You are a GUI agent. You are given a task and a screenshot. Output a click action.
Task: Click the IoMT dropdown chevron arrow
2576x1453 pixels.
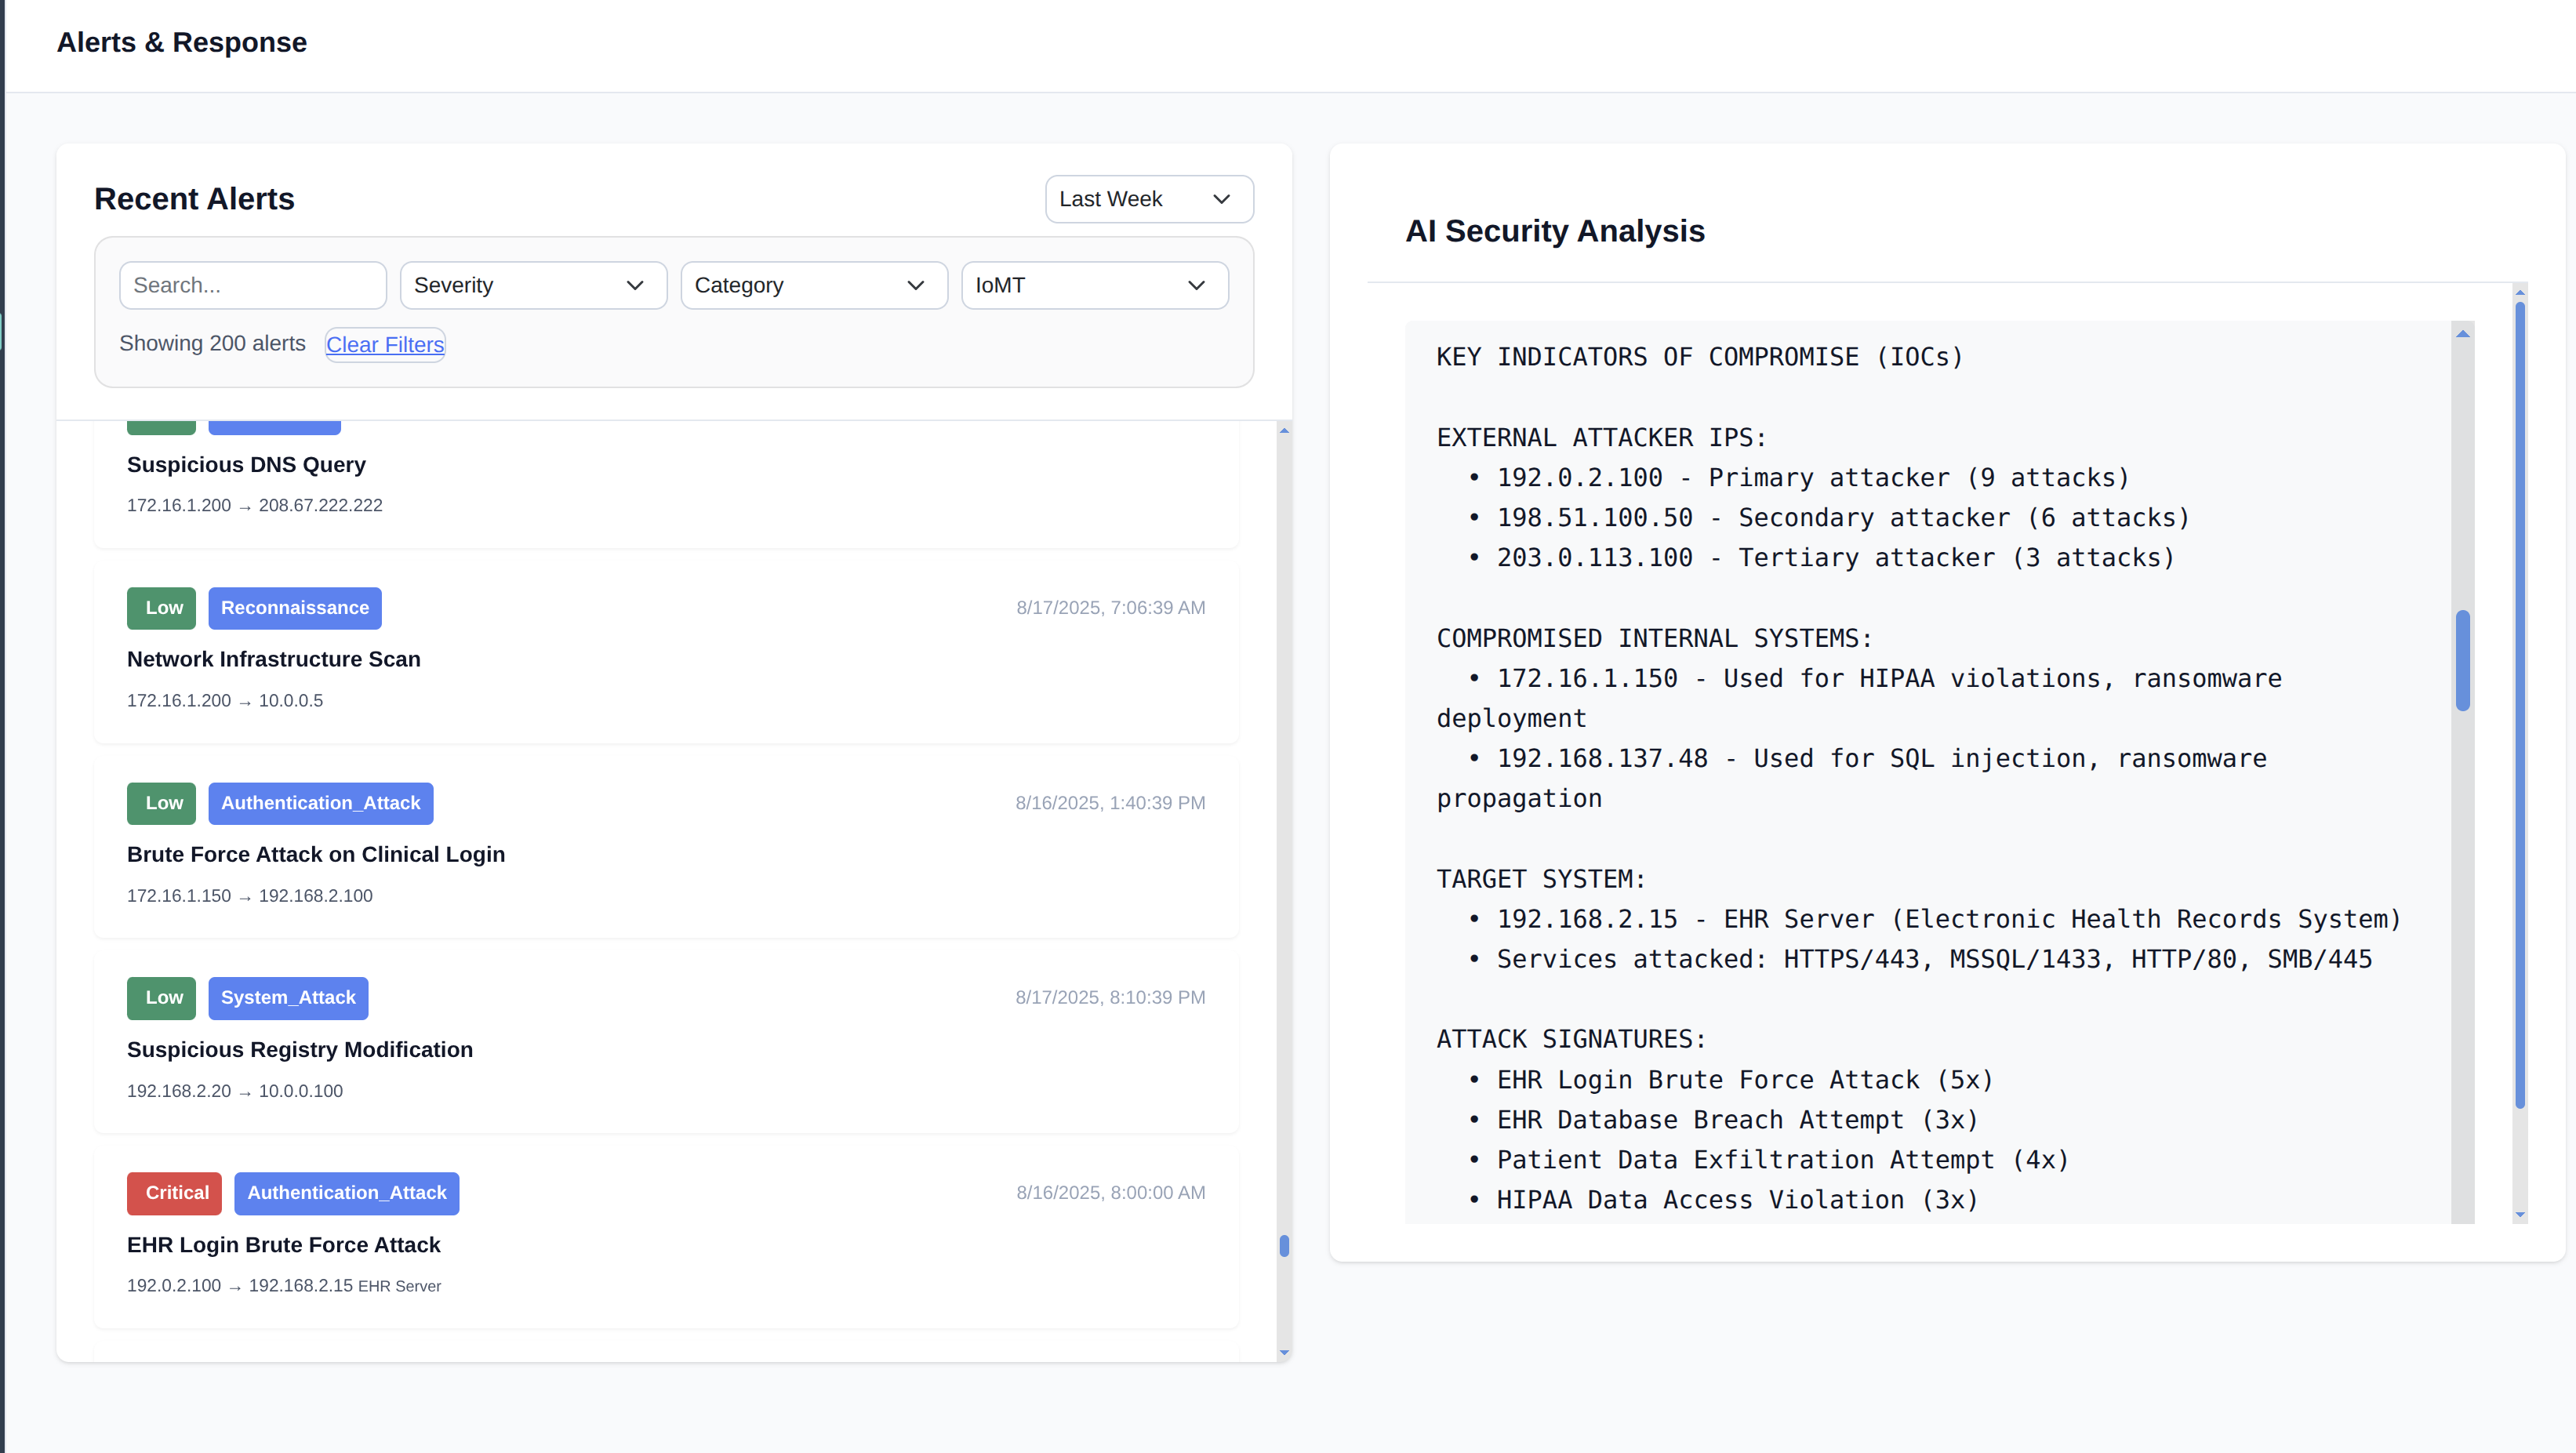pos(1197,285)
